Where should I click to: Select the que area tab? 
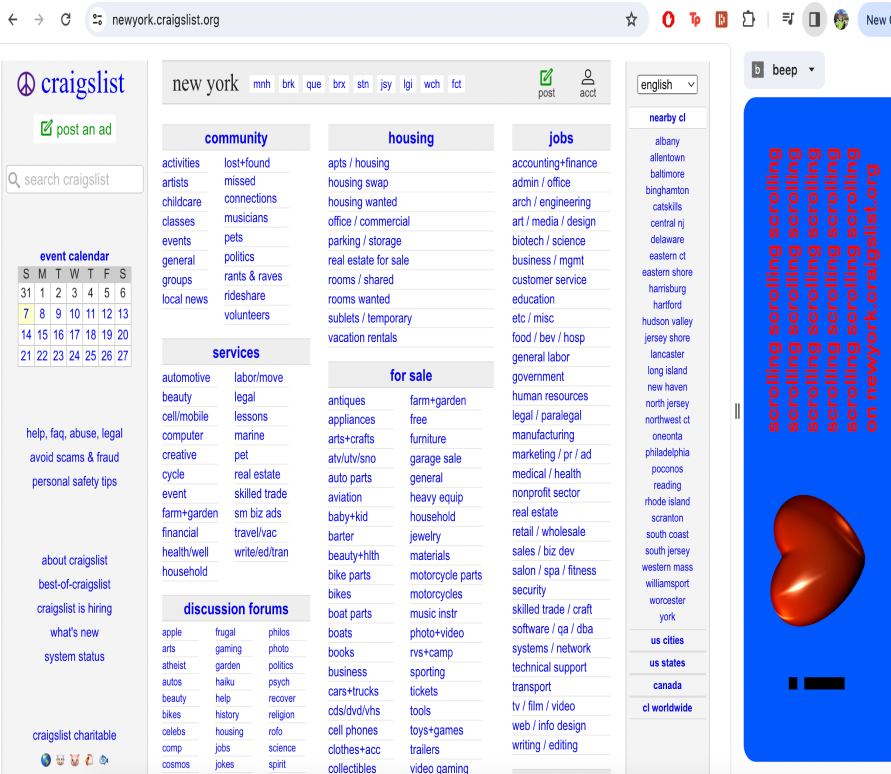(314, 84)
